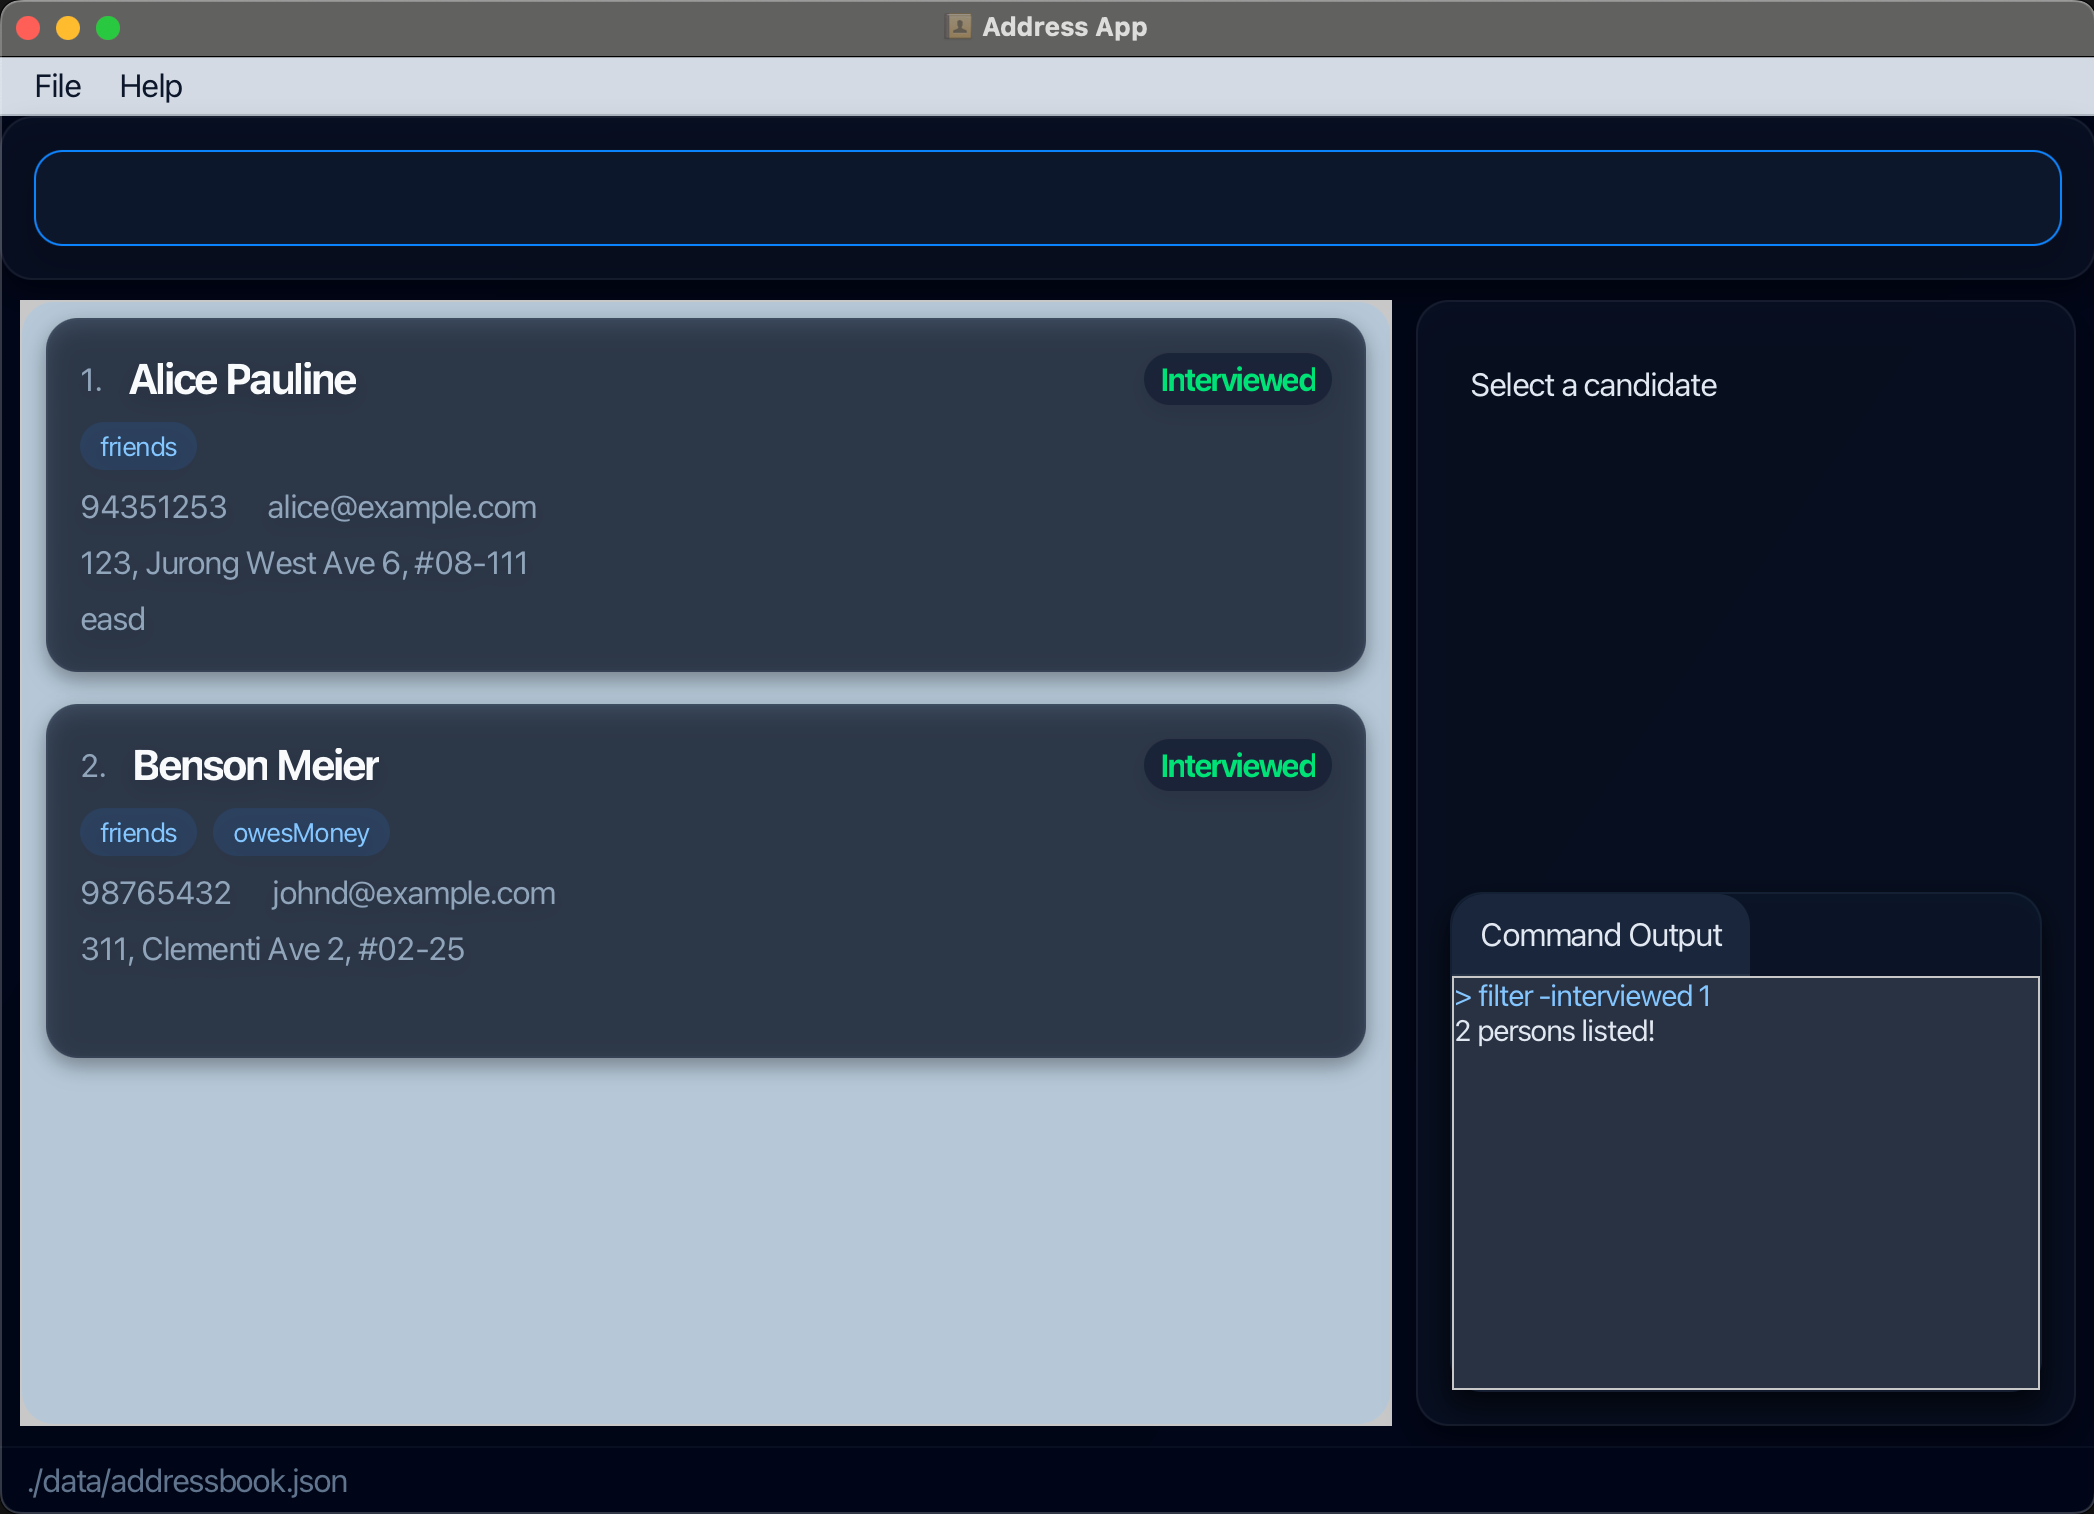
Task: Open the File menu
Action: (57, 86)
